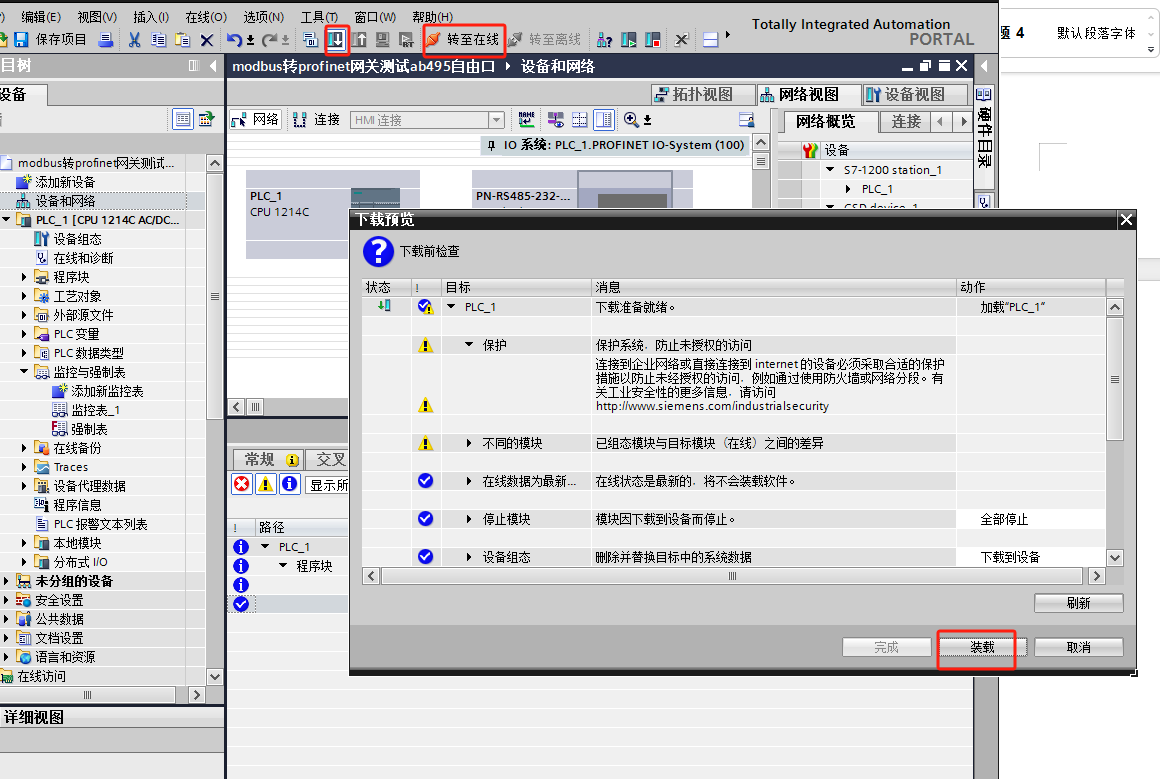Screen dimensions: 1160x779
Task: Click the 刷新 refresh button
Action: coord(1079,603)
